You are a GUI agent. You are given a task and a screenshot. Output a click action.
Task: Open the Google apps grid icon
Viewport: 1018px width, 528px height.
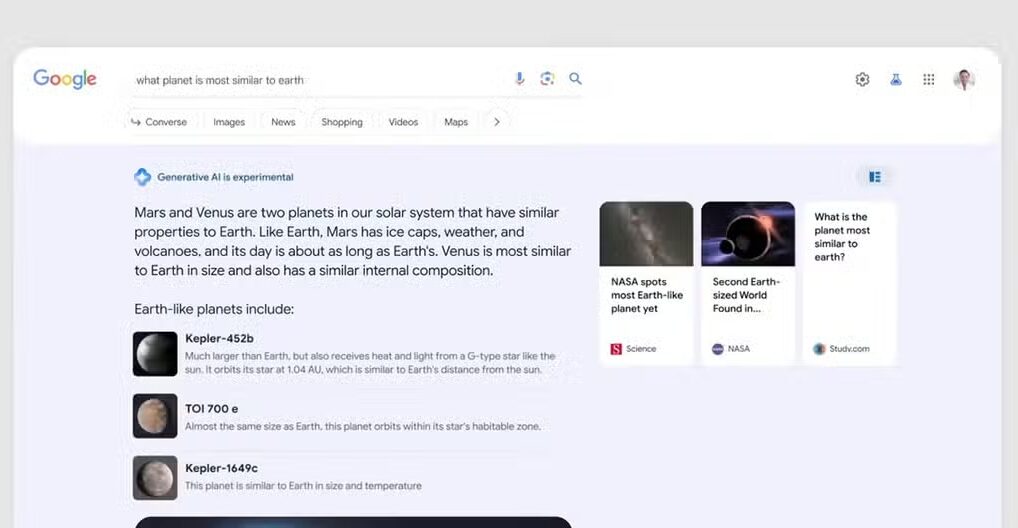[x=929, y=80]
